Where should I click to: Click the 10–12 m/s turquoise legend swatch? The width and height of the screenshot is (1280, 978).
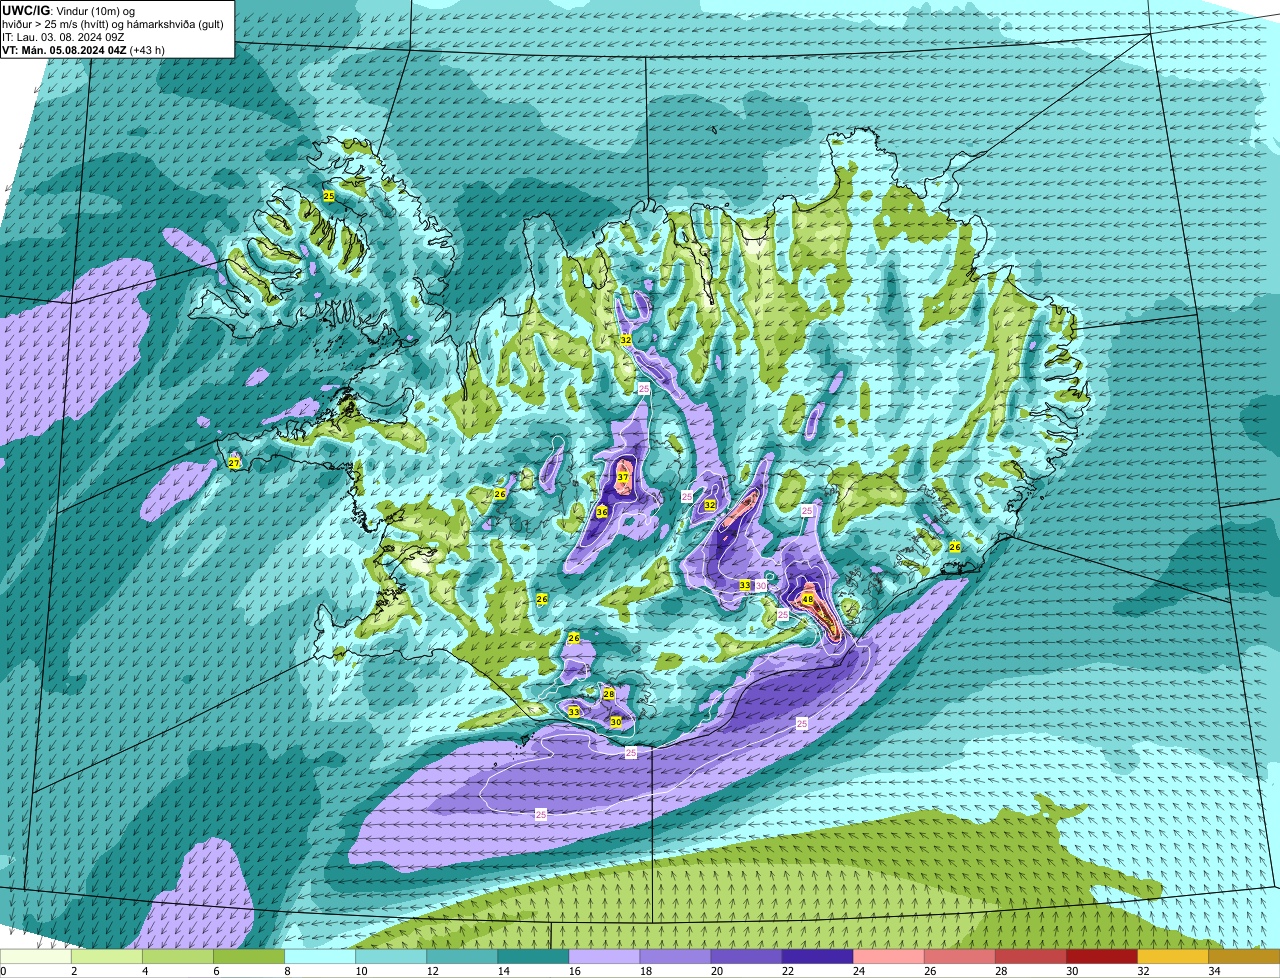[391, 957]
